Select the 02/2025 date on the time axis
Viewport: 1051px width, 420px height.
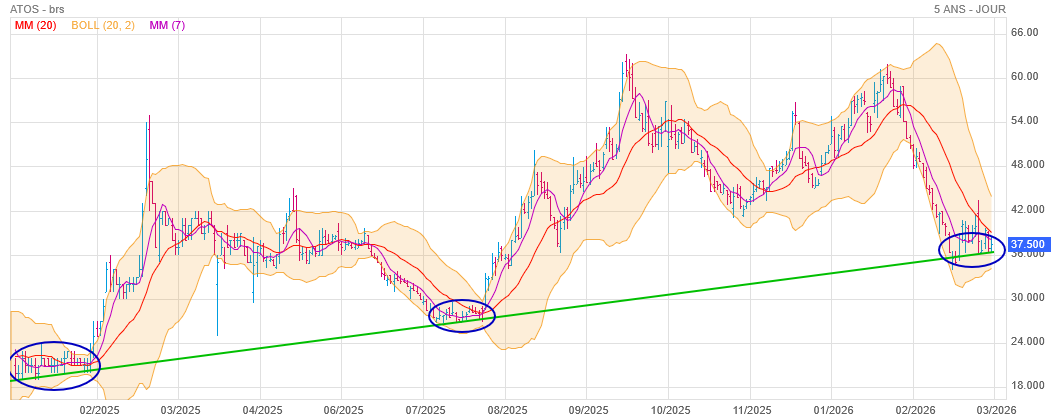100,410
